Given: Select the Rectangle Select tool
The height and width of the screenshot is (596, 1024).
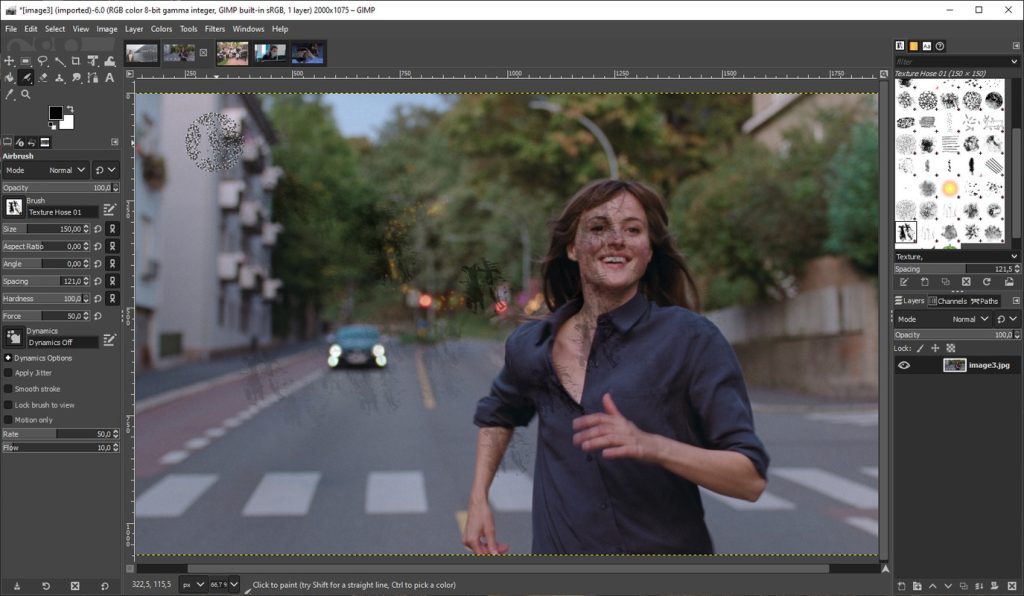Looking at the screenshot, I should point(25,61).
